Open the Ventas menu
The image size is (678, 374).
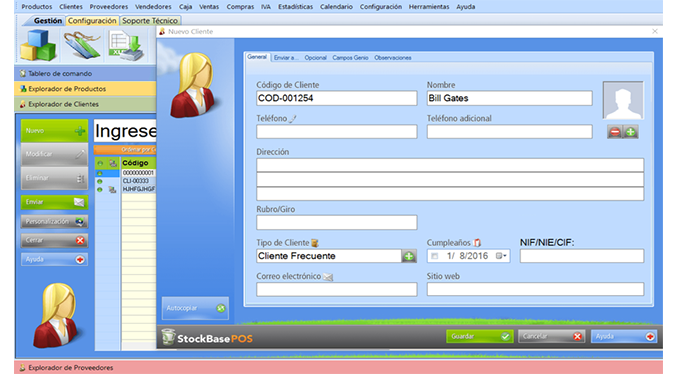pos(209,7)
